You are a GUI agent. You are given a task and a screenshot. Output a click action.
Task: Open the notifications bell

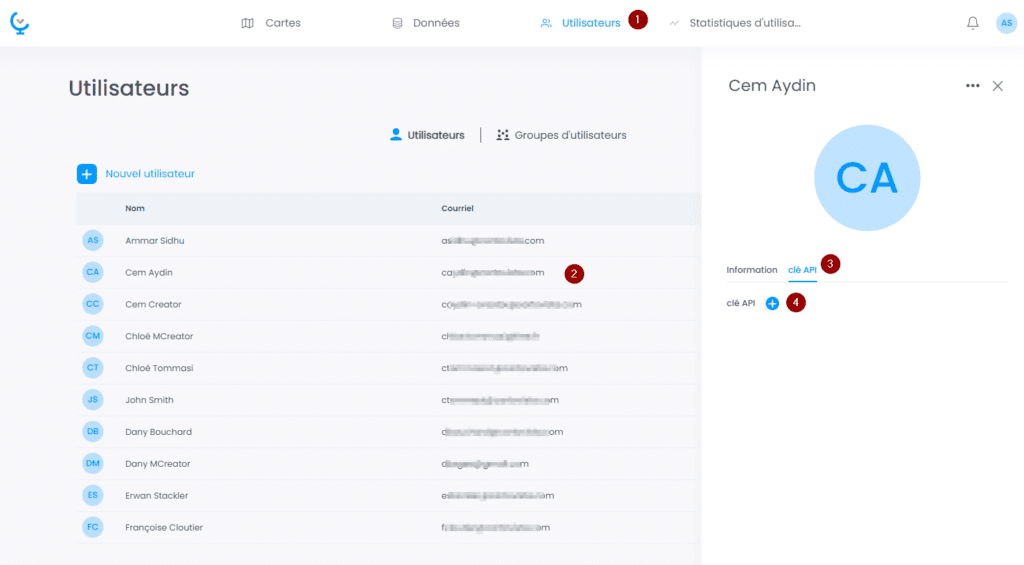point(972,23)
